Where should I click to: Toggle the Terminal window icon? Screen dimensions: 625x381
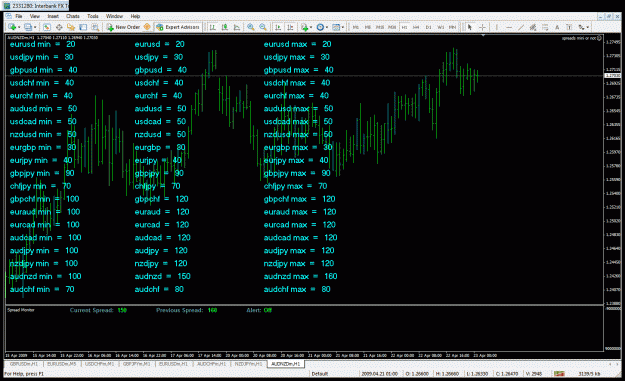83,27
